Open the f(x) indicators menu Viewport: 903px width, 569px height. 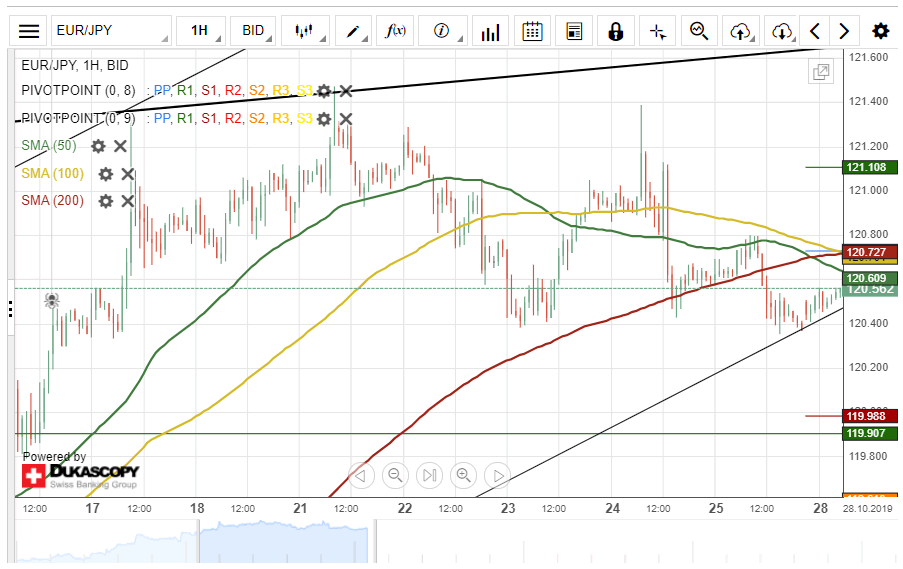coord(396,31)
